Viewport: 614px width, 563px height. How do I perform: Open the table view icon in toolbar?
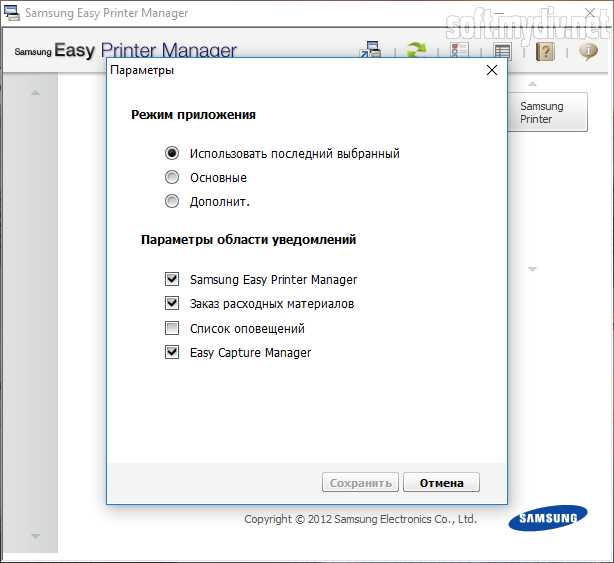[x=502, y=51]
